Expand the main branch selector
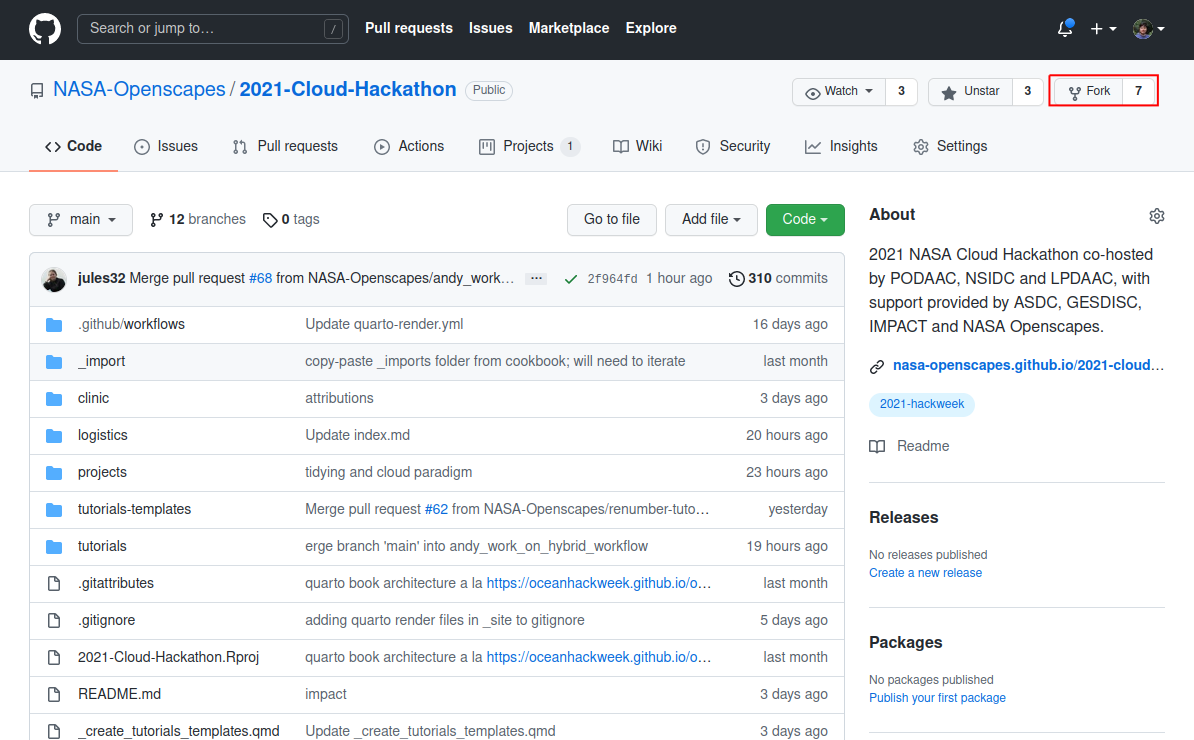The width and height of the screenshot is (1194, 740). pos(81,220)
